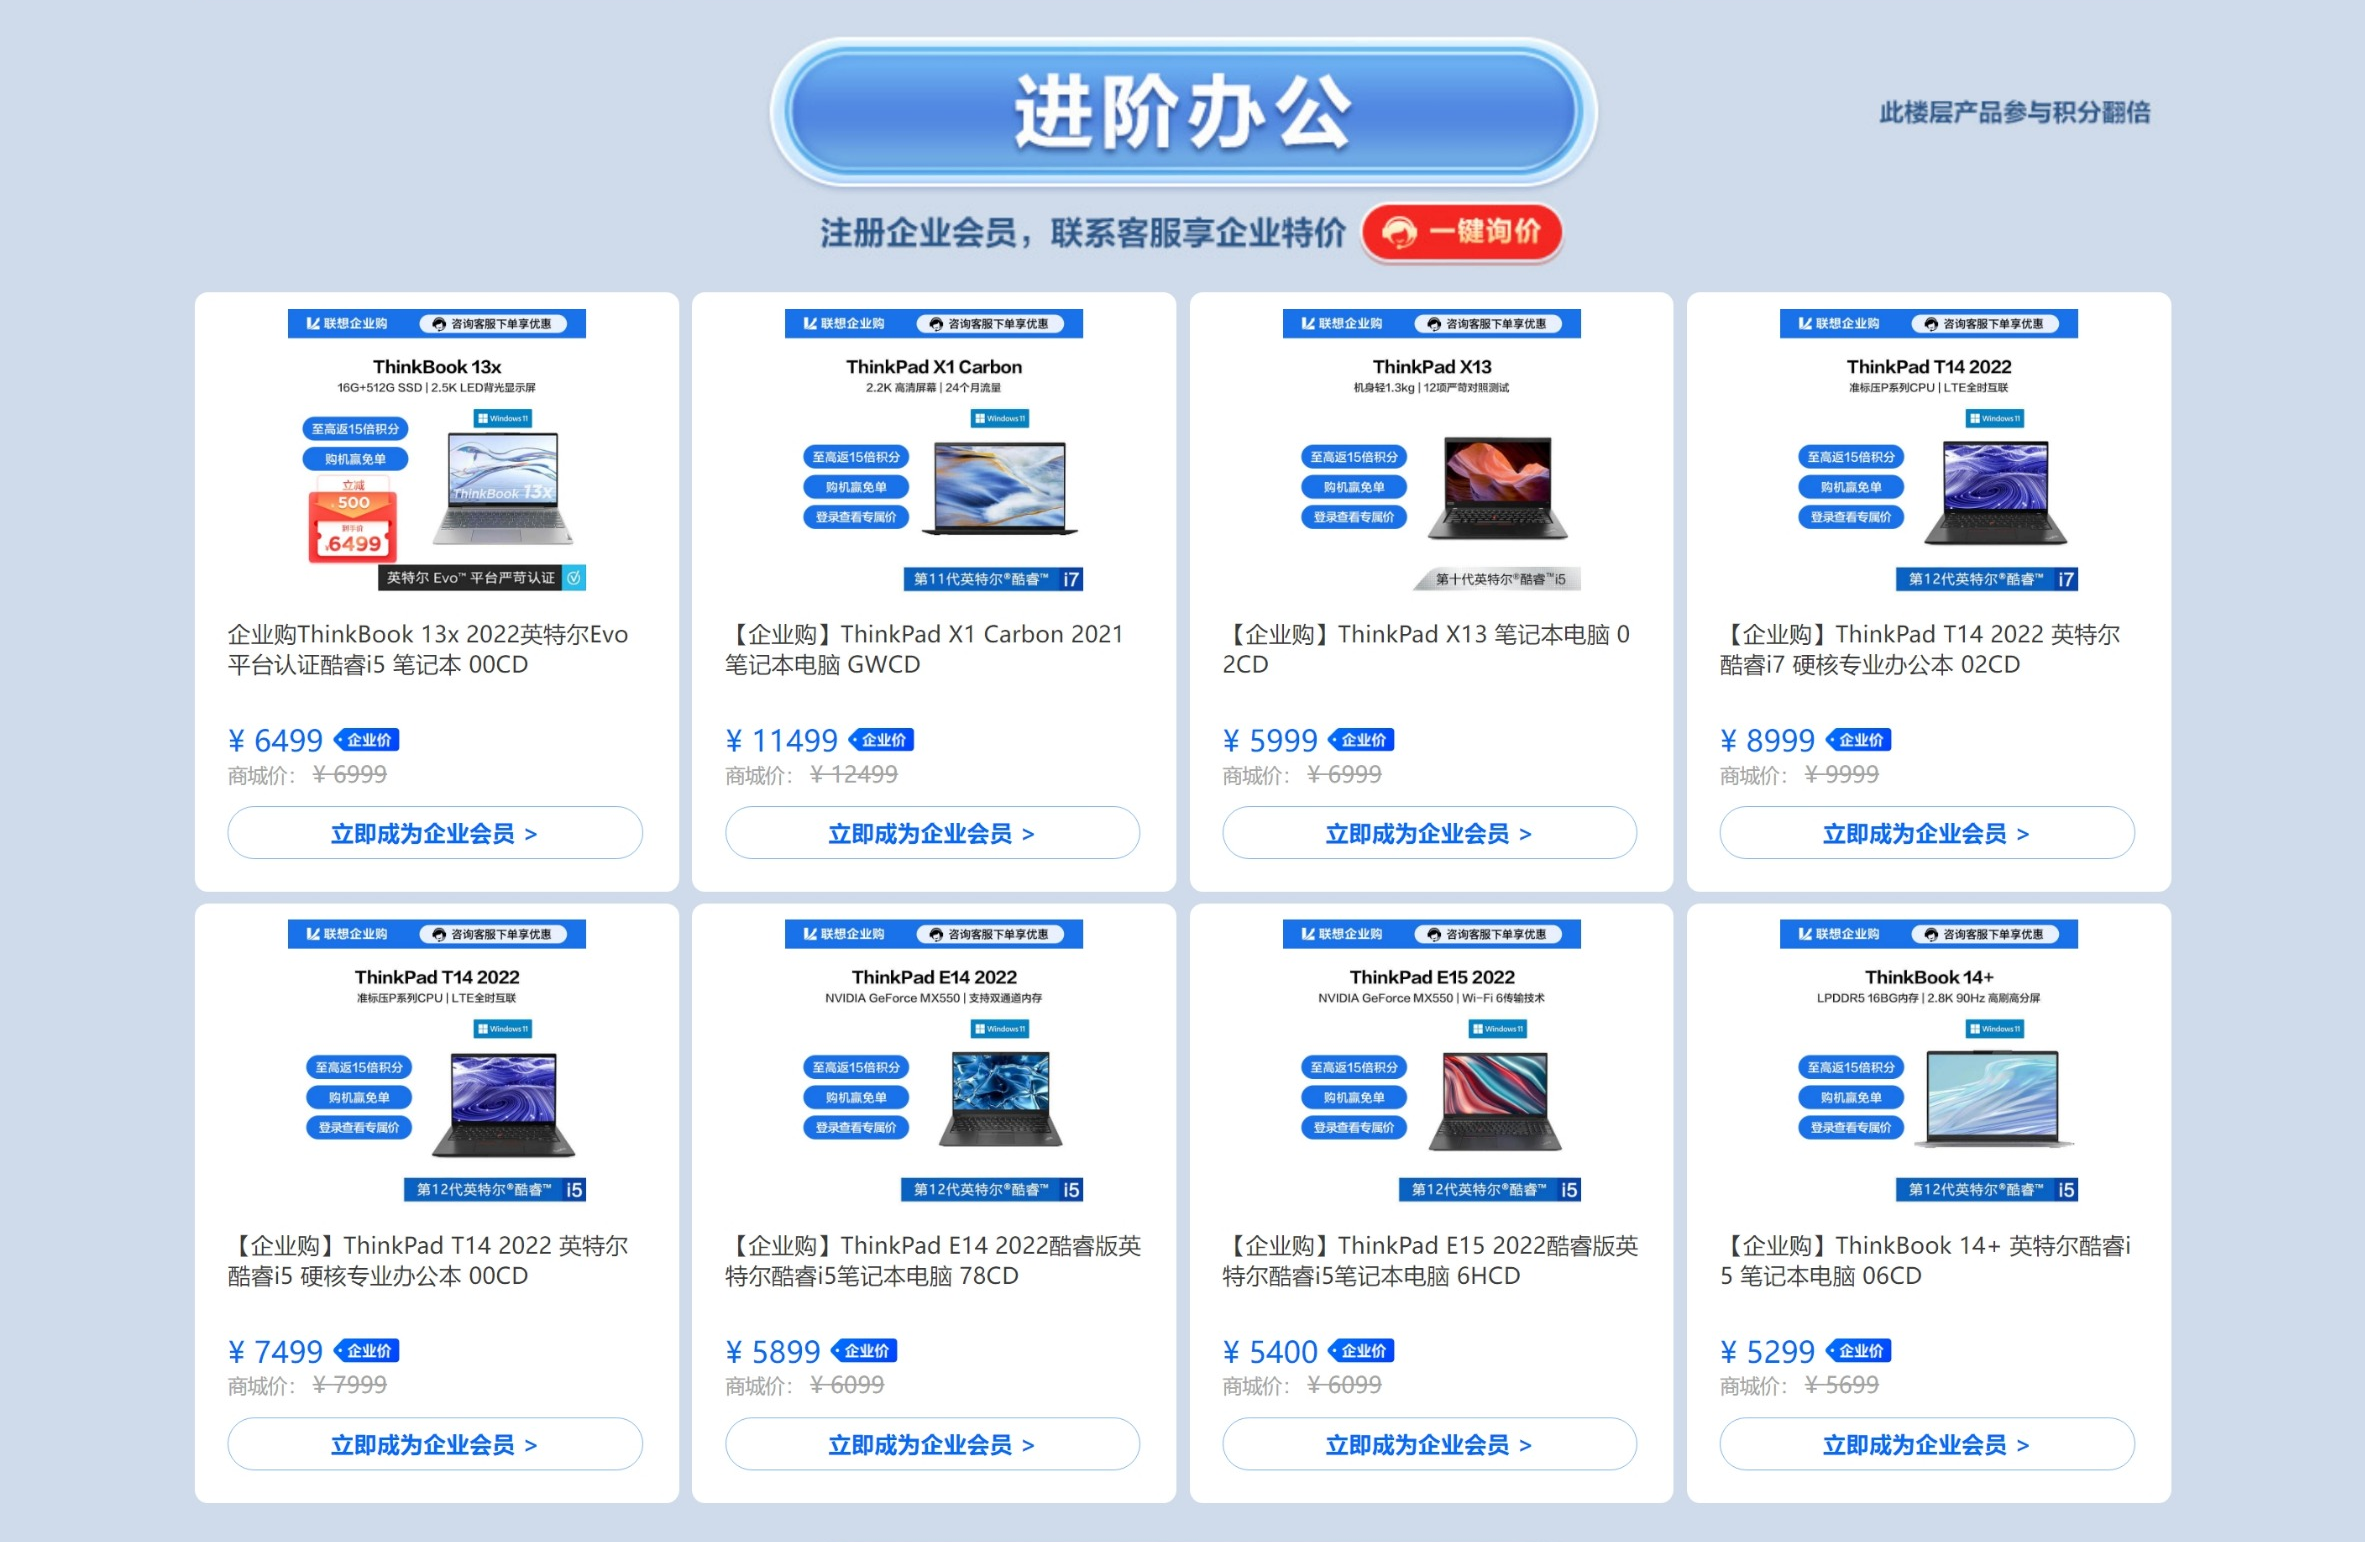
Task: Click title ThinkPad X1 Carbon 2021 笔记本电脑 GWCD
Action: tap(925, 649)
